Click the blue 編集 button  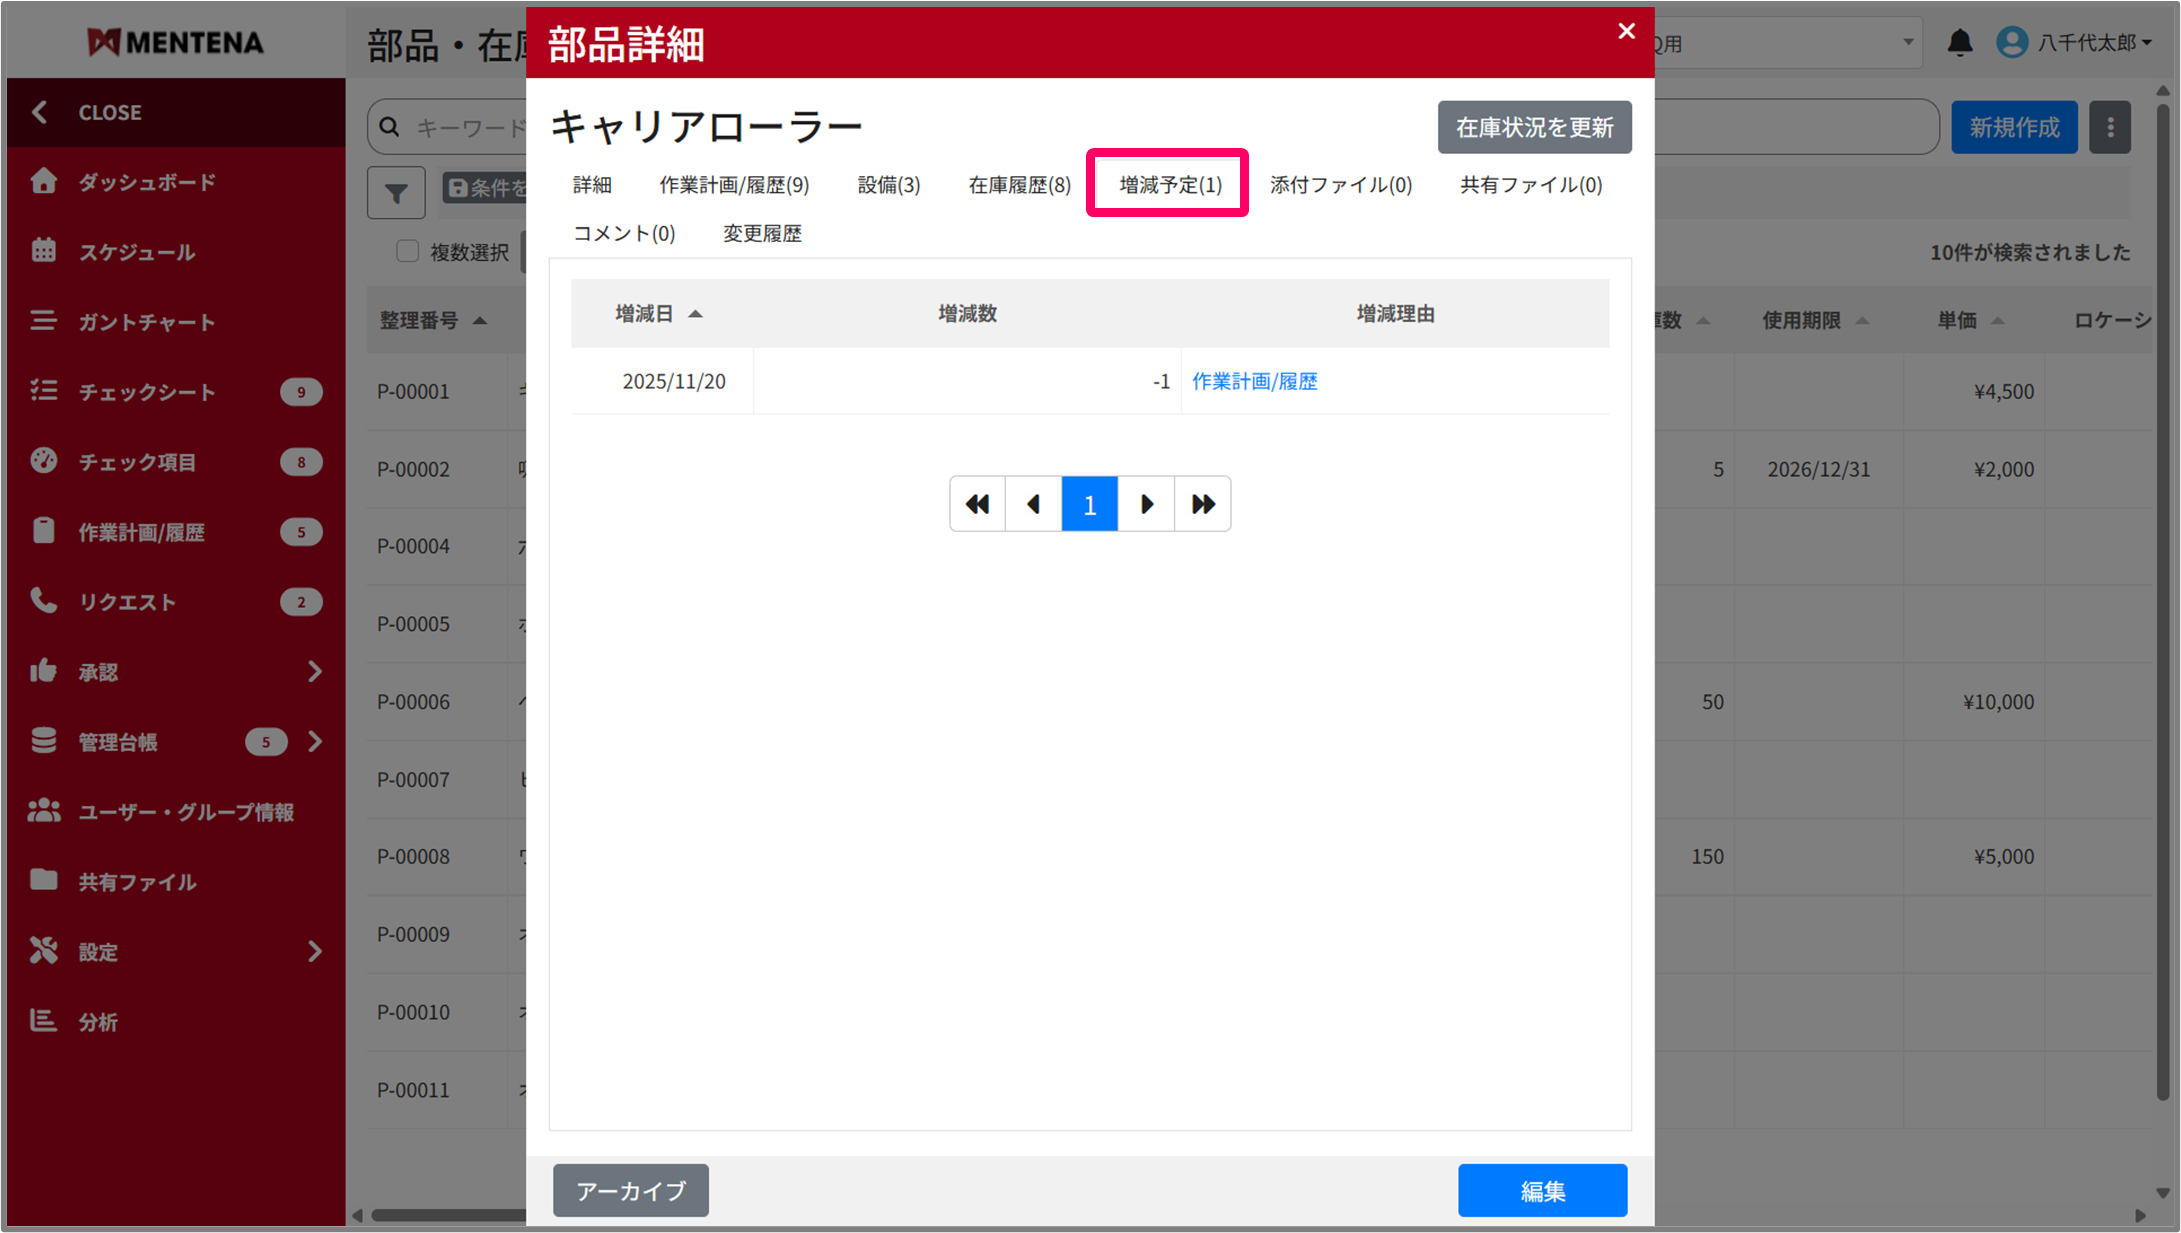click(x=1541, y=1190)
